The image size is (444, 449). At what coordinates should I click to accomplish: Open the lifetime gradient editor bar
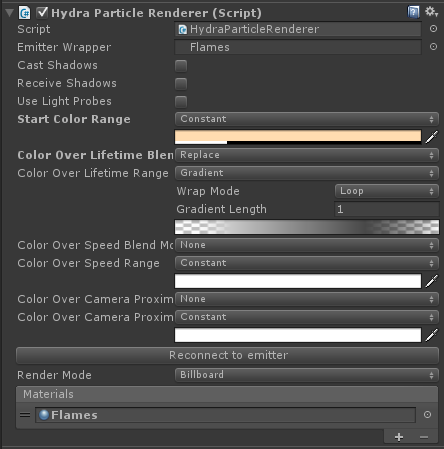(307, 227)
